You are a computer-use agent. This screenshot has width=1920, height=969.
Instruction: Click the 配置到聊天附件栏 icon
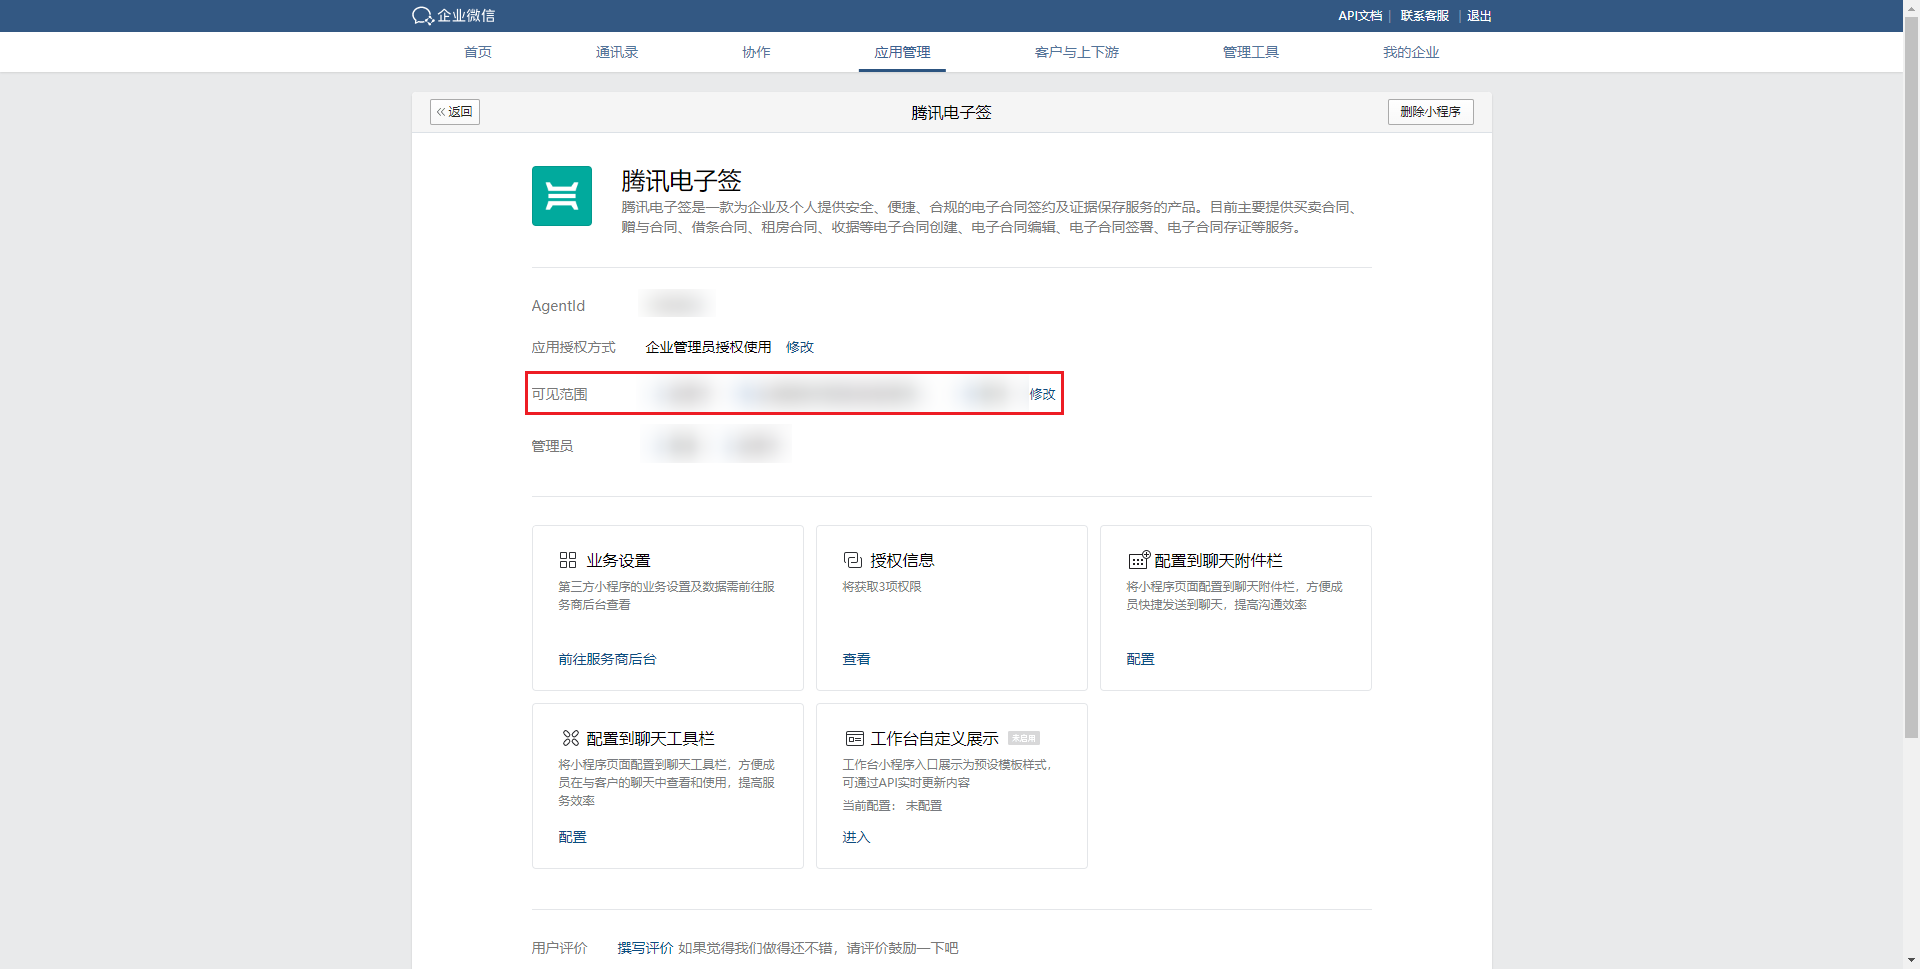(1140, 560)
